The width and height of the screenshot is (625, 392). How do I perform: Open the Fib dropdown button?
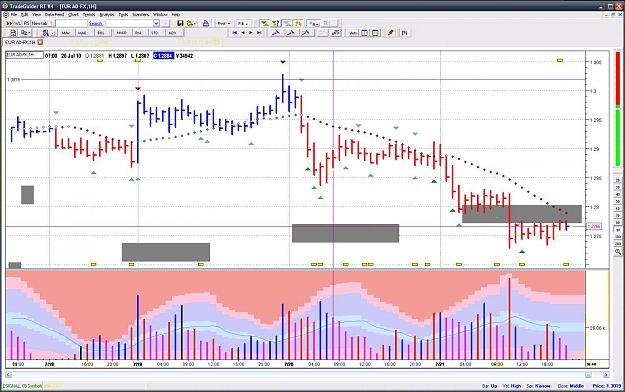click(x=243, y=24)
